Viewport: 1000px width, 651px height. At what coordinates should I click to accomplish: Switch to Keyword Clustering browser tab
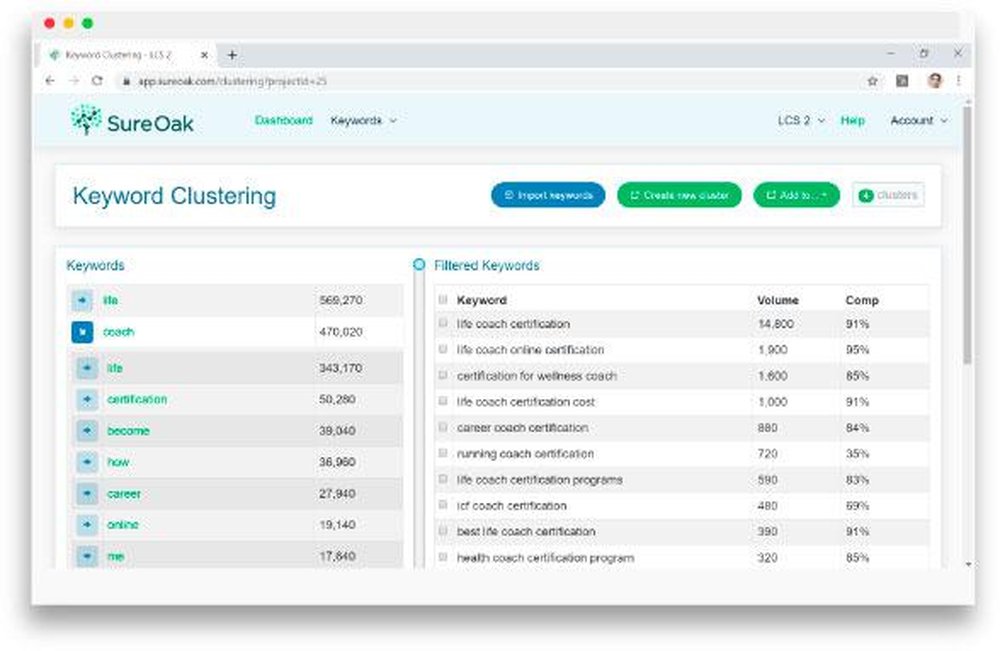pos(128,55)
